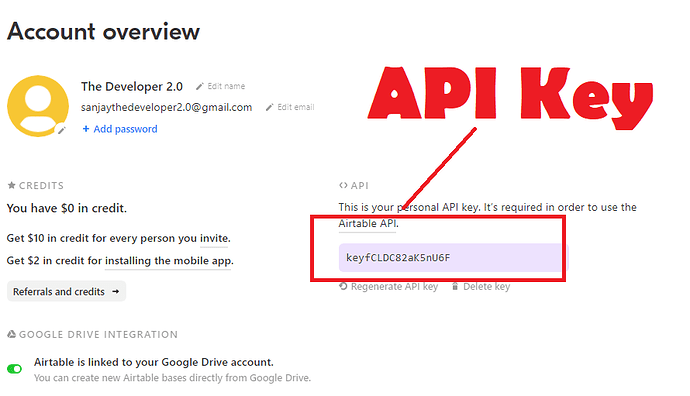The image size is (690, 396).
Task: Click the account email address text
Action: click(166, 107)
